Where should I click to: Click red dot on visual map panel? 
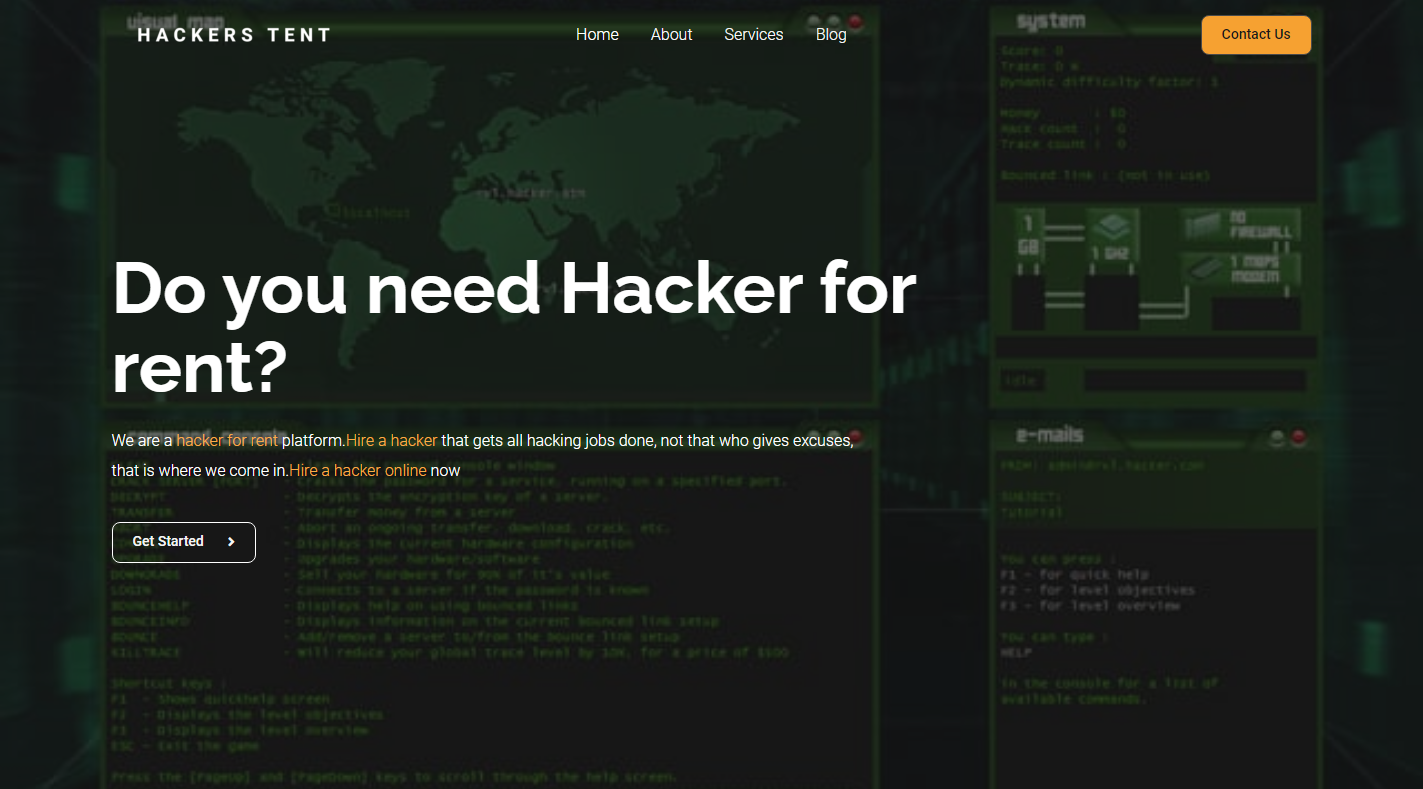click(x=855, y=21)
